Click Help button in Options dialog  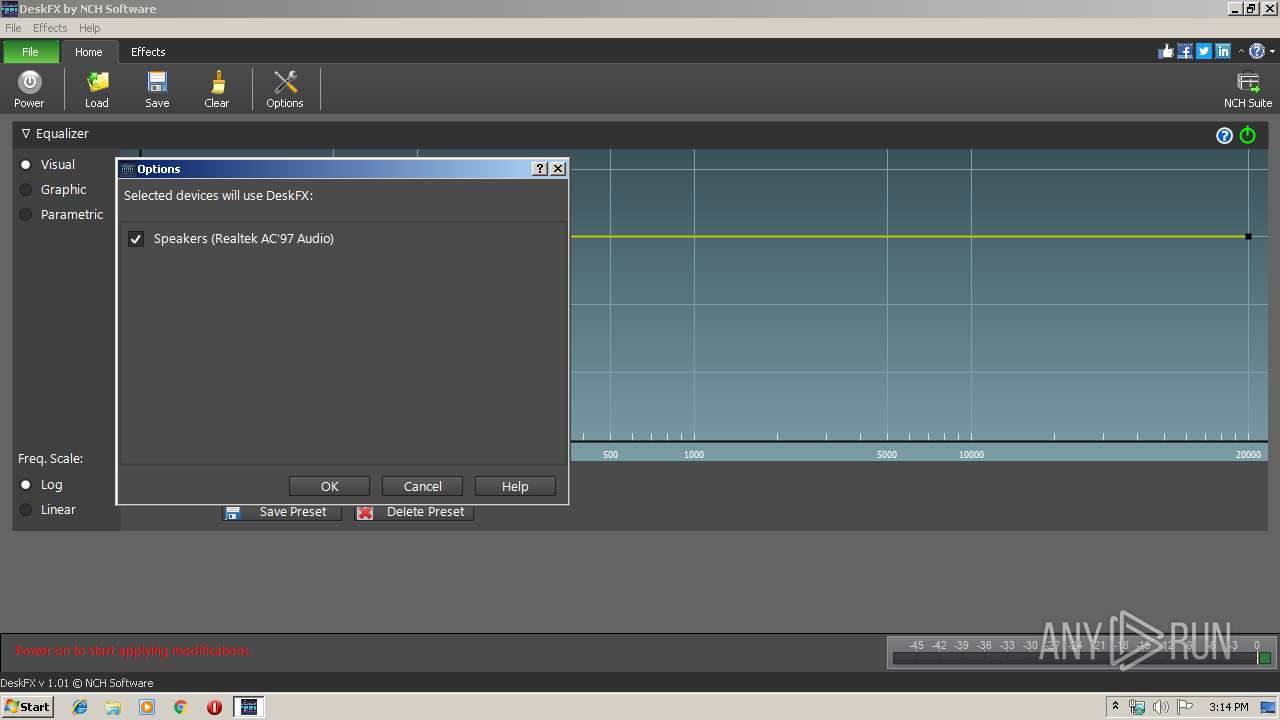[x=515, y=486]
